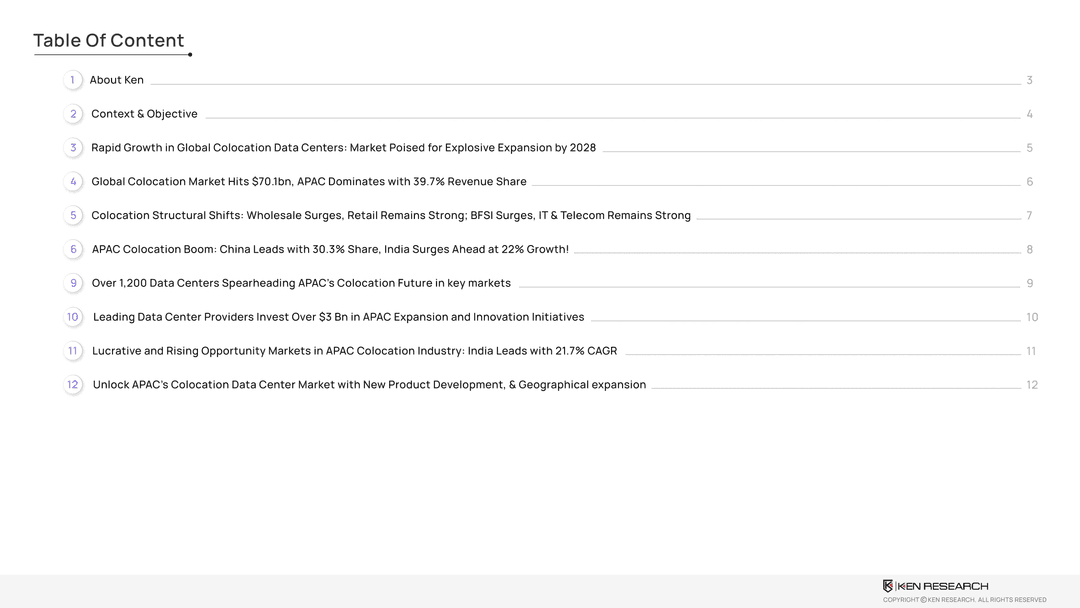Select the circled number 5 badge beside Colocation Structural Shifts
Image resolution: width=1080 pixels, height=608 pixels.
73,216
